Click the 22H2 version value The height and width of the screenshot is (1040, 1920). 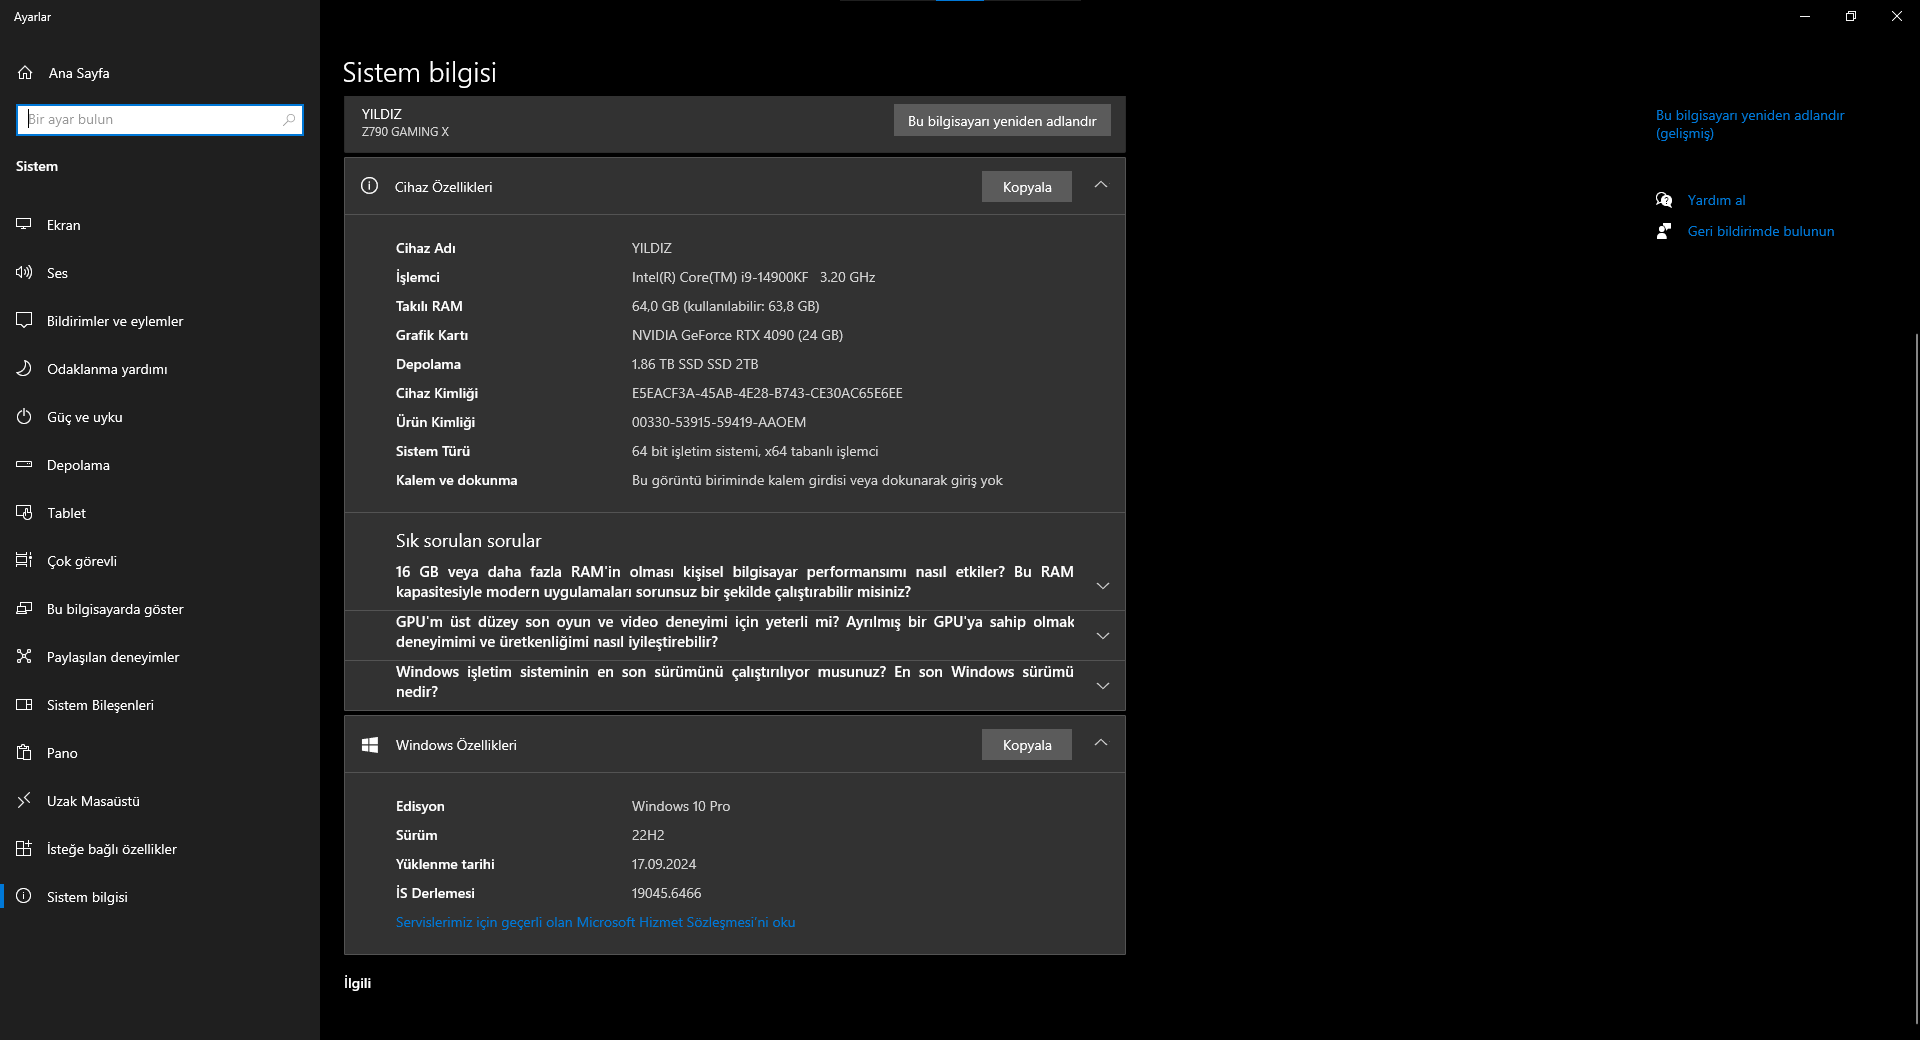(648, 835)
